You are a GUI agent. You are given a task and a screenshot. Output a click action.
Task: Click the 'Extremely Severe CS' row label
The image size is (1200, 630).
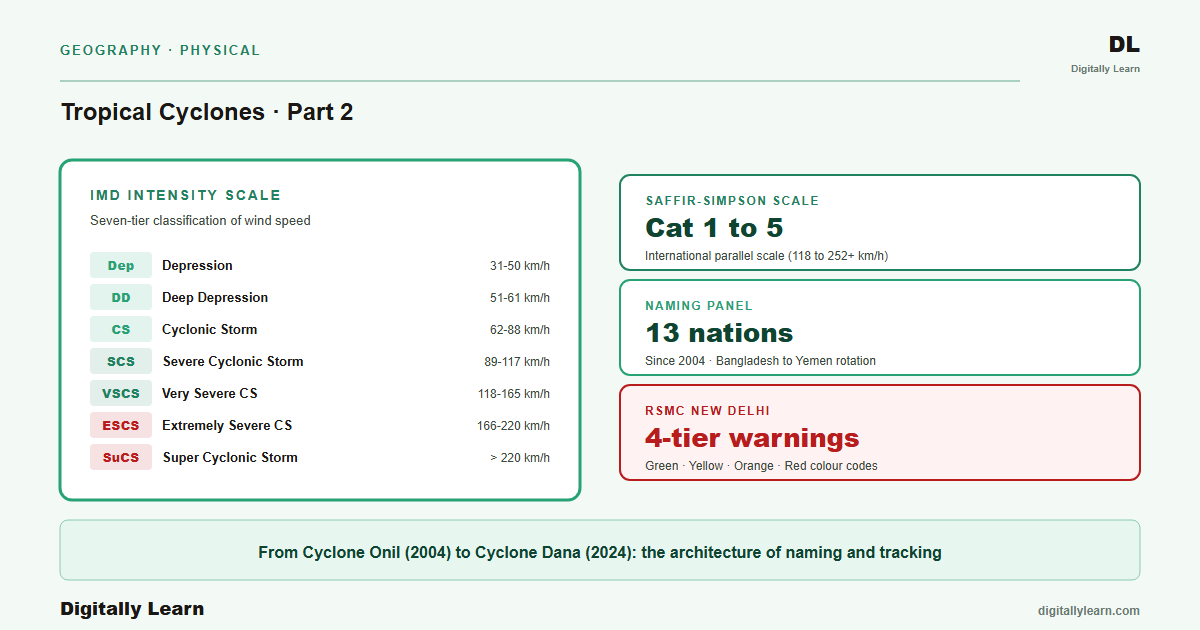tap(227, 425)
